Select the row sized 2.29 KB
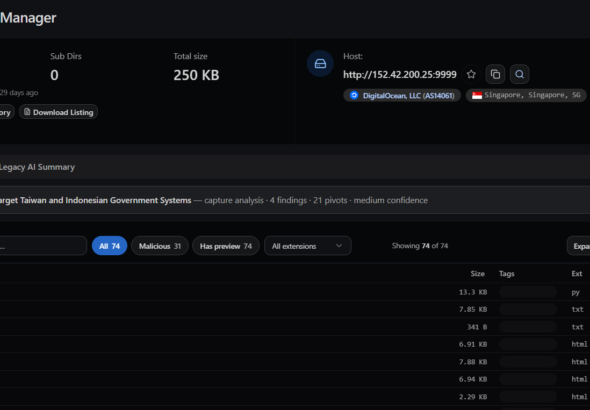Screen dimensions: 590x410 tap(295, 396)
